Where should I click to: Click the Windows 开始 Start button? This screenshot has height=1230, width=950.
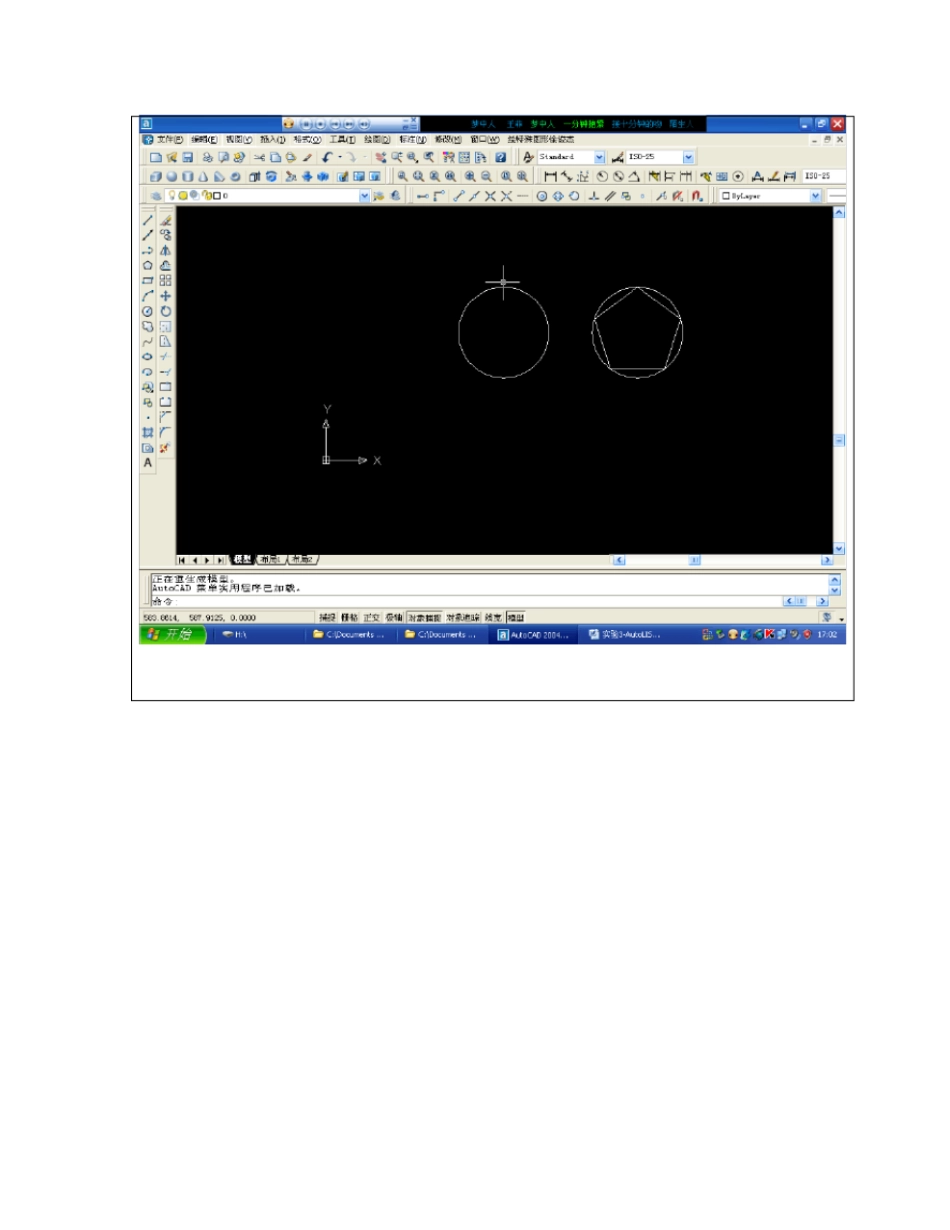point(172,634)
